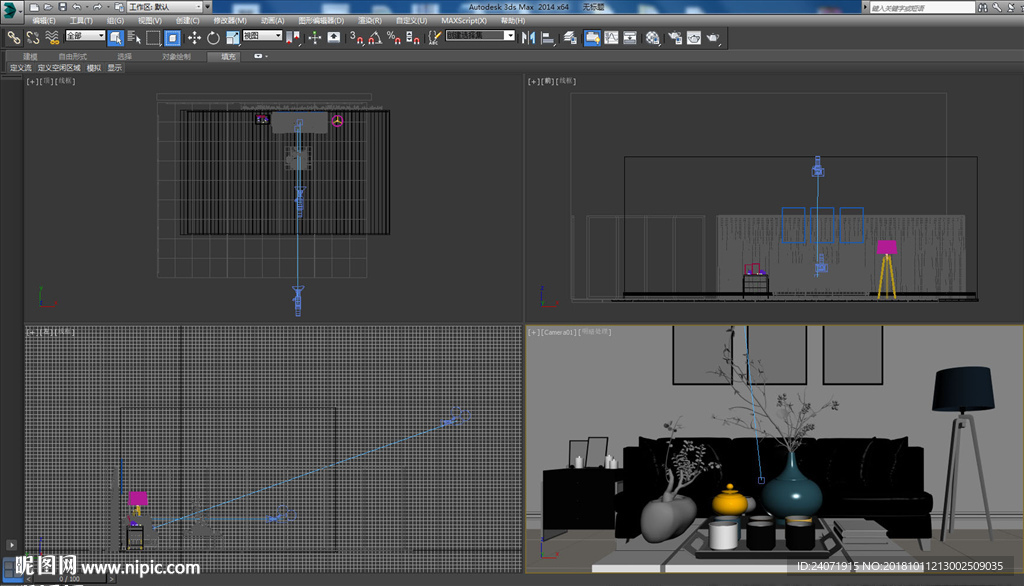The height and width of the screenshot is (586, 1024).
Task: Toggle the Spinner Snap button
Action: point(413,38)
